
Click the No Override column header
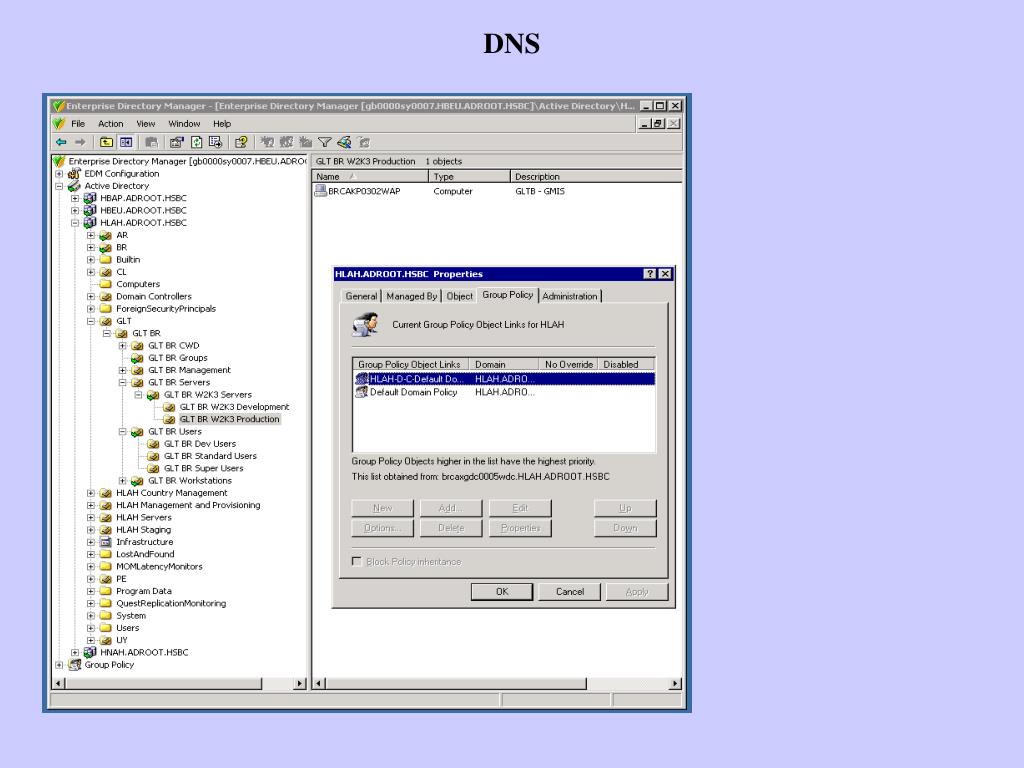568,364
